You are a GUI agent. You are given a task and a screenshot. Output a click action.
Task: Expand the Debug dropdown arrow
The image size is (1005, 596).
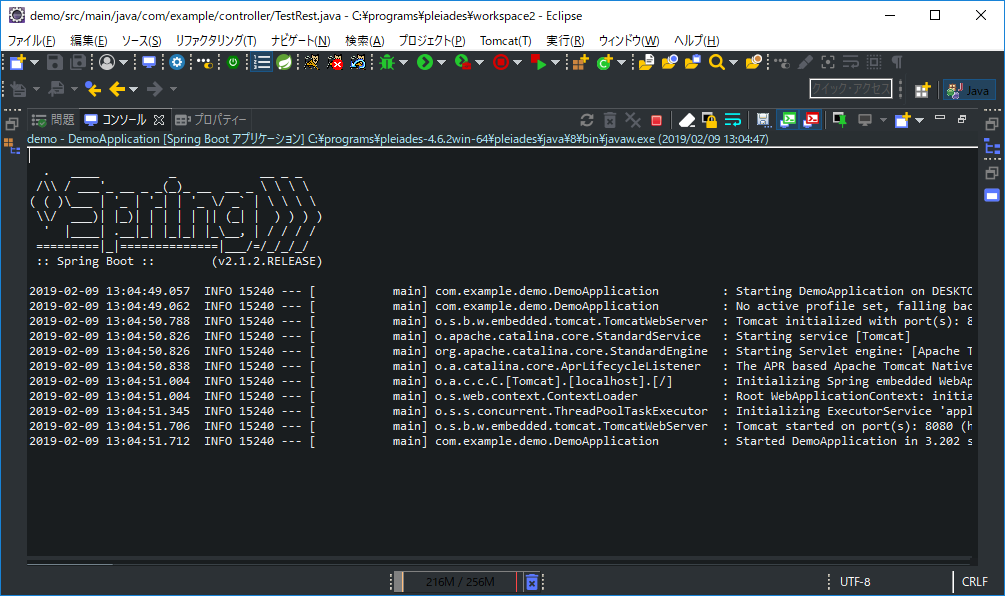coord(403,63)
